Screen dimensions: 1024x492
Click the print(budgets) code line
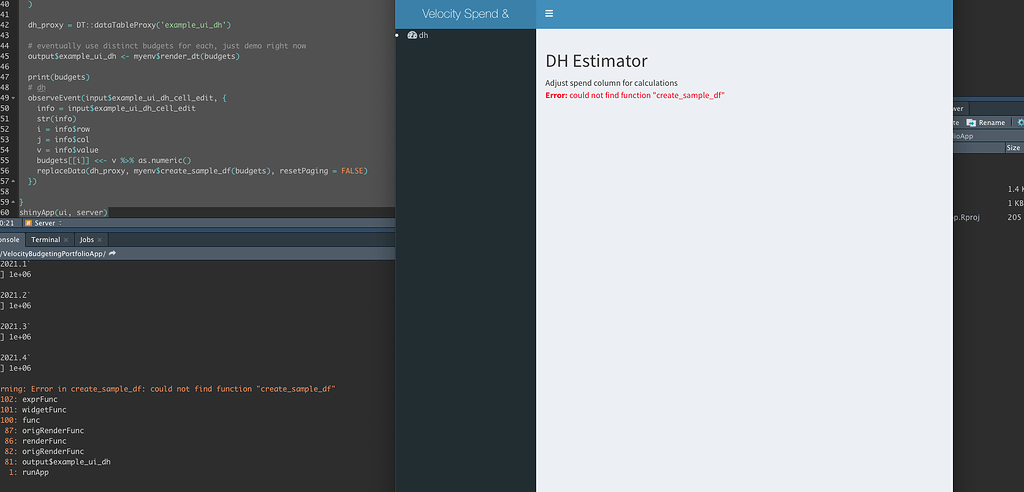[58, 77]
